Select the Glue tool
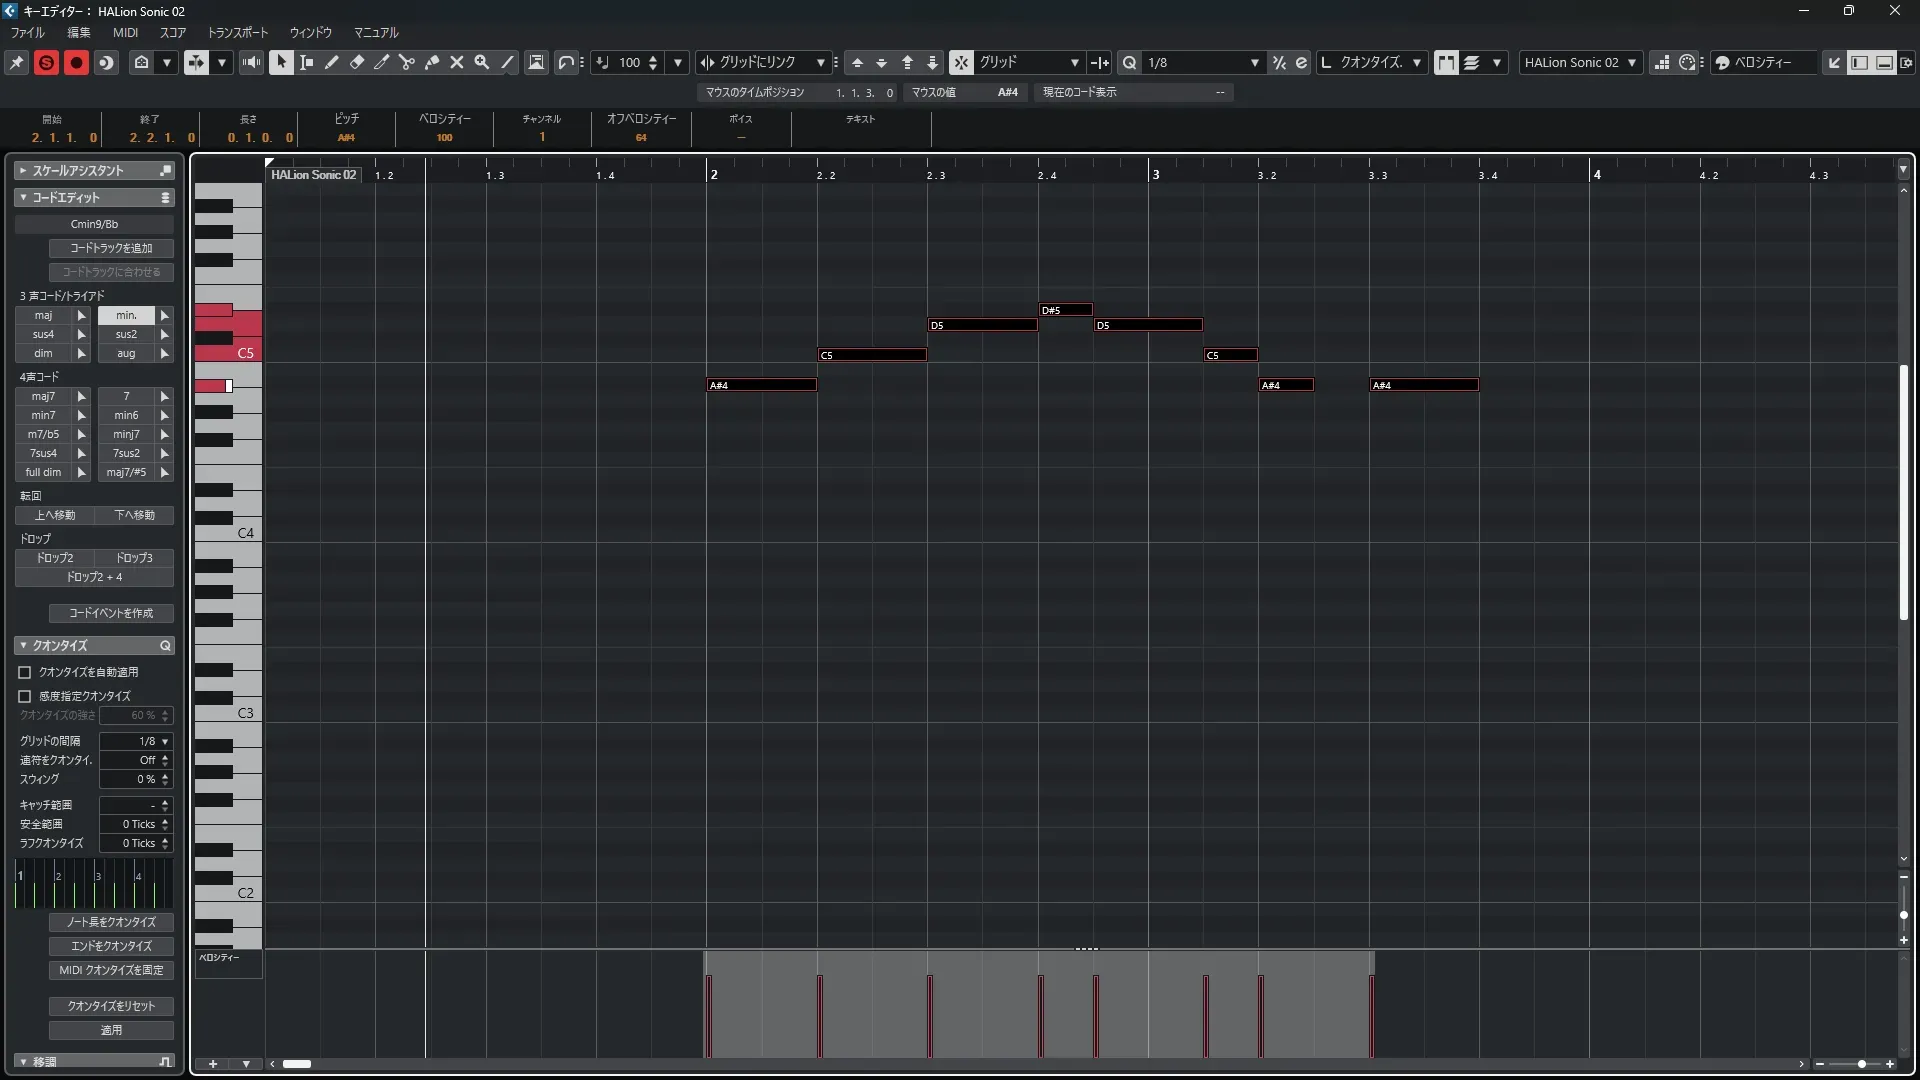The height and width of the screenshot is (1080, 1920). tap(432, 62)
